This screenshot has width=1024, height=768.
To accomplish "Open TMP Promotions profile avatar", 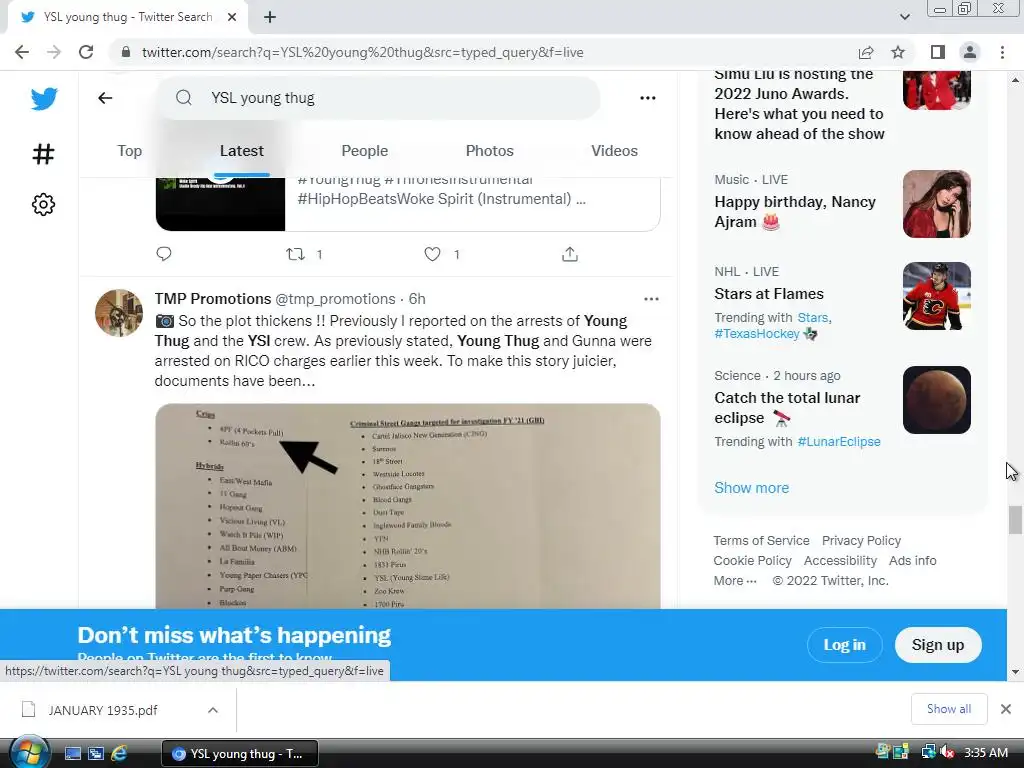I will [119, 313].
